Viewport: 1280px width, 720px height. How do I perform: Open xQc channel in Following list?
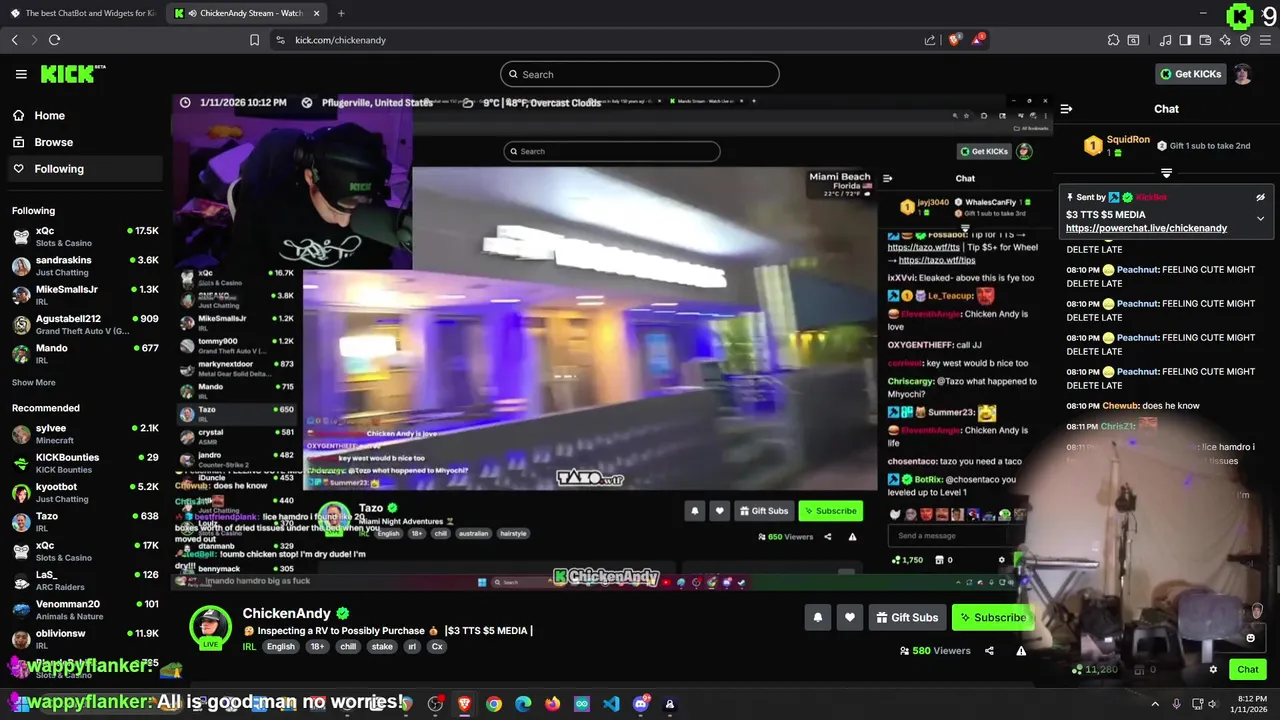[84, 236]
